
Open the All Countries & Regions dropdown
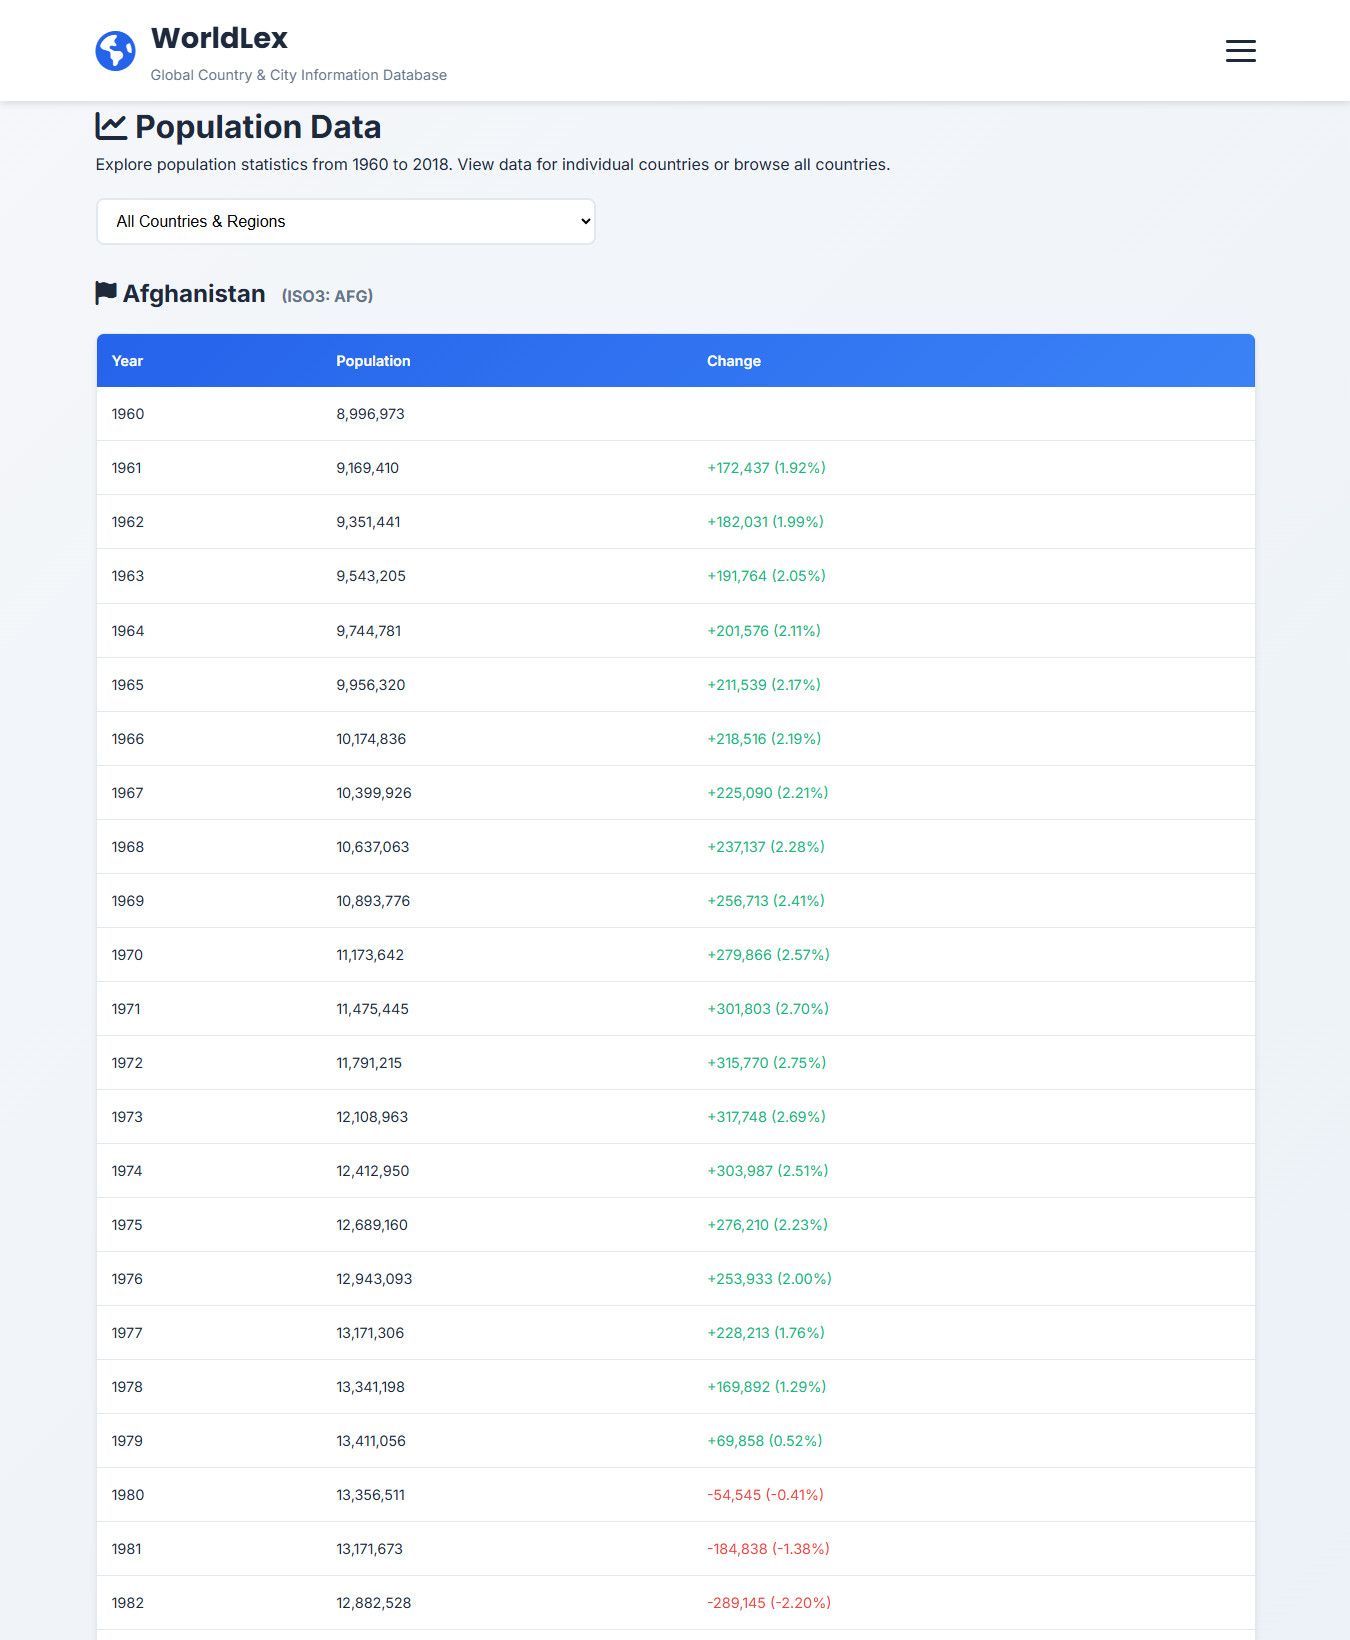pyautogui.click(x=346, y=221)
